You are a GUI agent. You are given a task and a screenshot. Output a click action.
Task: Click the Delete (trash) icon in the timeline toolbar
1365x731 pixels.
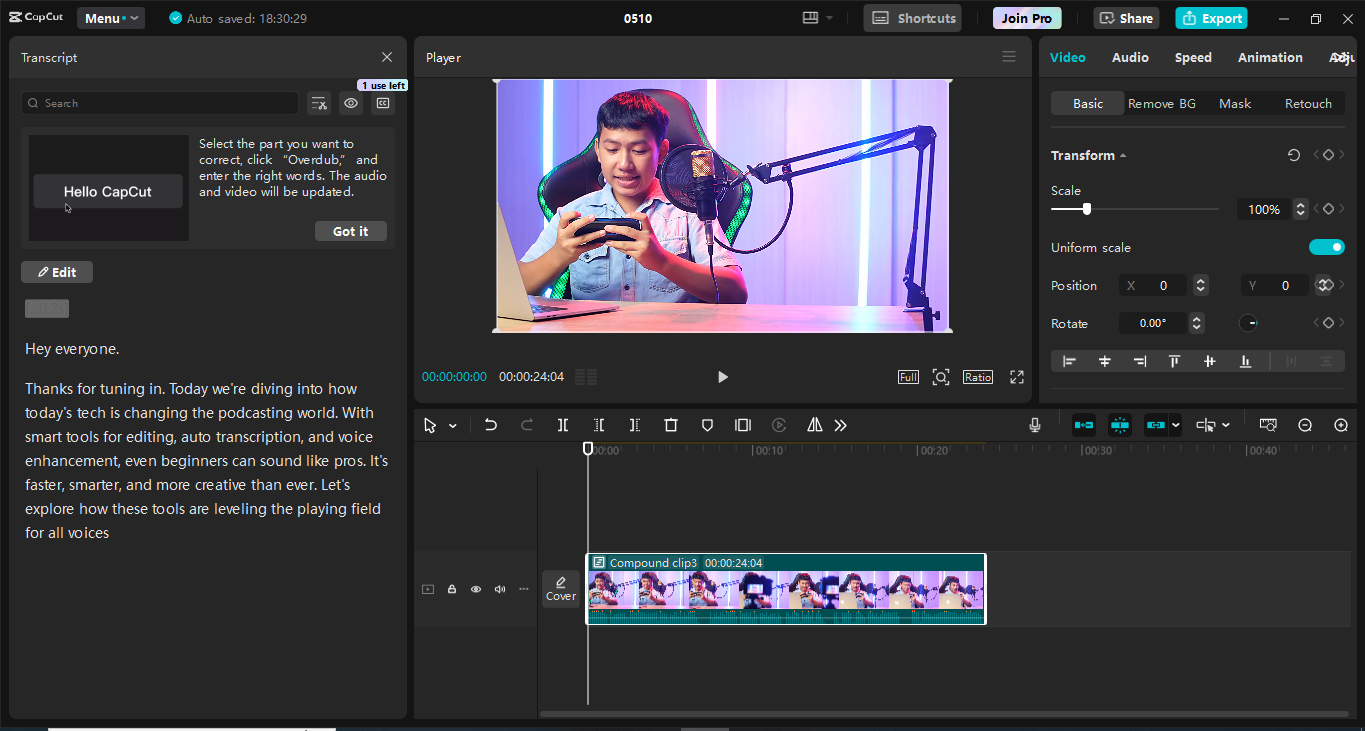(671, 425)
